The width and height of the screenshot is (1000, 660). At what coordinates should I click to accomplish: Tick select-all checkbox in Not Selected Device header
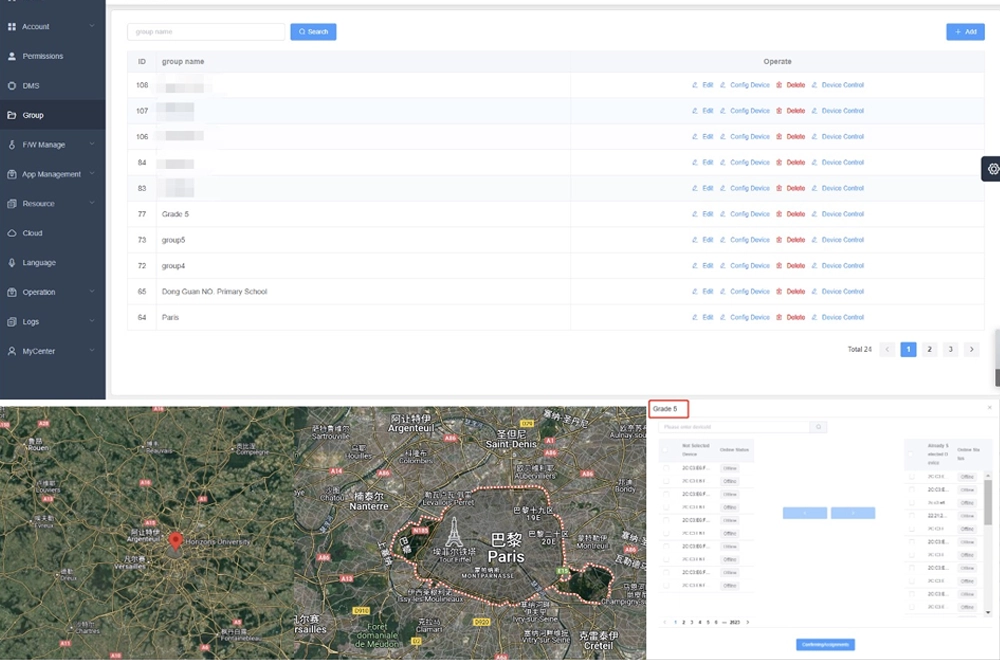point(666,450)
